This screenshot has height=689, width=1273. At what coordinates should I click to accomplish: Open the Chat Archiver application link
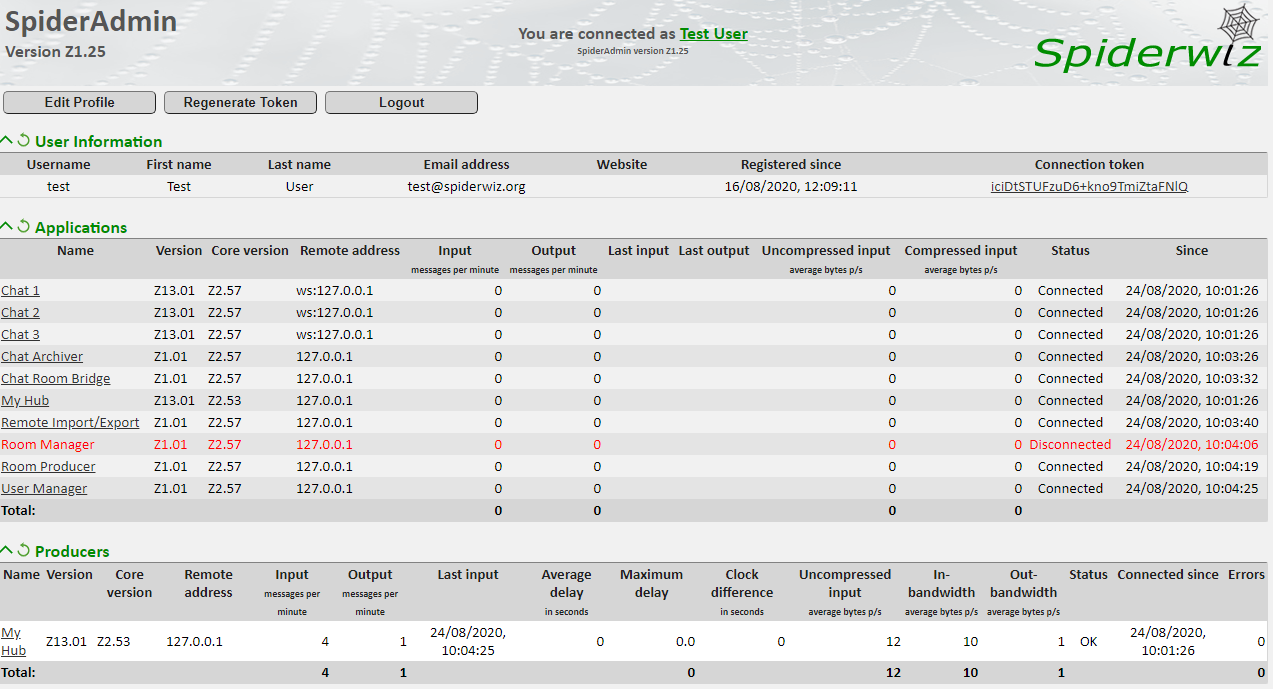42,356
